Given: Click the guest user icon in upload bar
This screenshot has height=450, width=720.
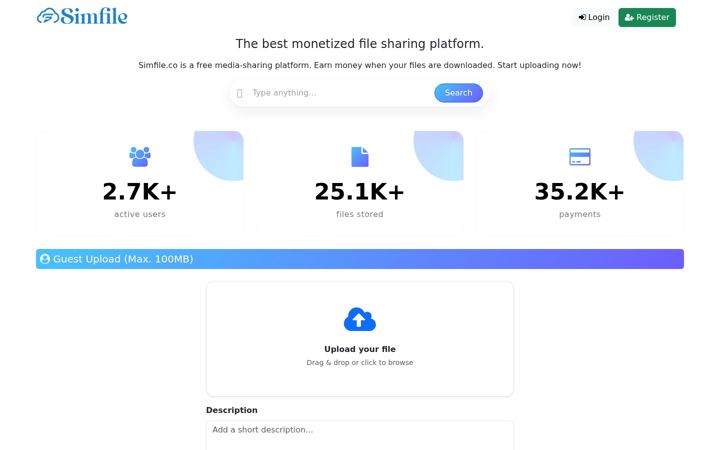Looking at the screenshot, I should (45, 259).
